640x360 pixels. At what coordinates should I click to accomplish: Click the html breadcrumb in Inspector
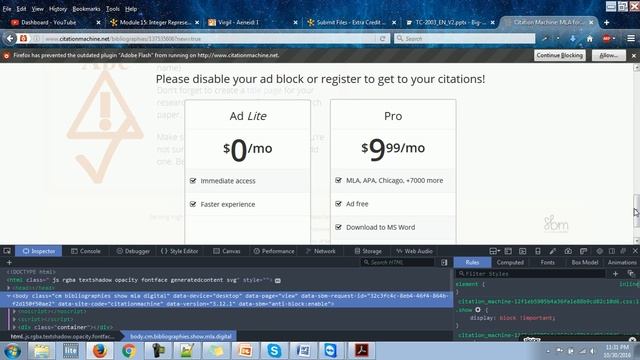(61, 336)
